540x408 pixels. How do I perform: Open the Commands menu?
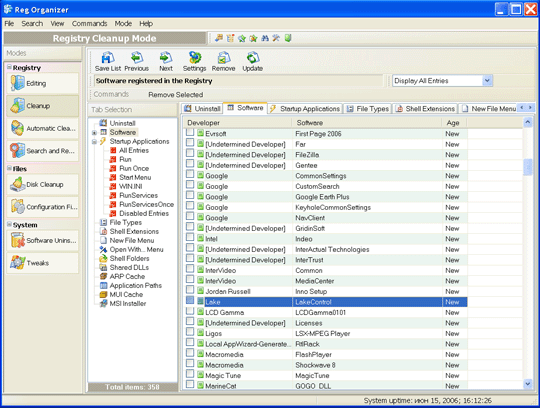(x=89, y=23)
